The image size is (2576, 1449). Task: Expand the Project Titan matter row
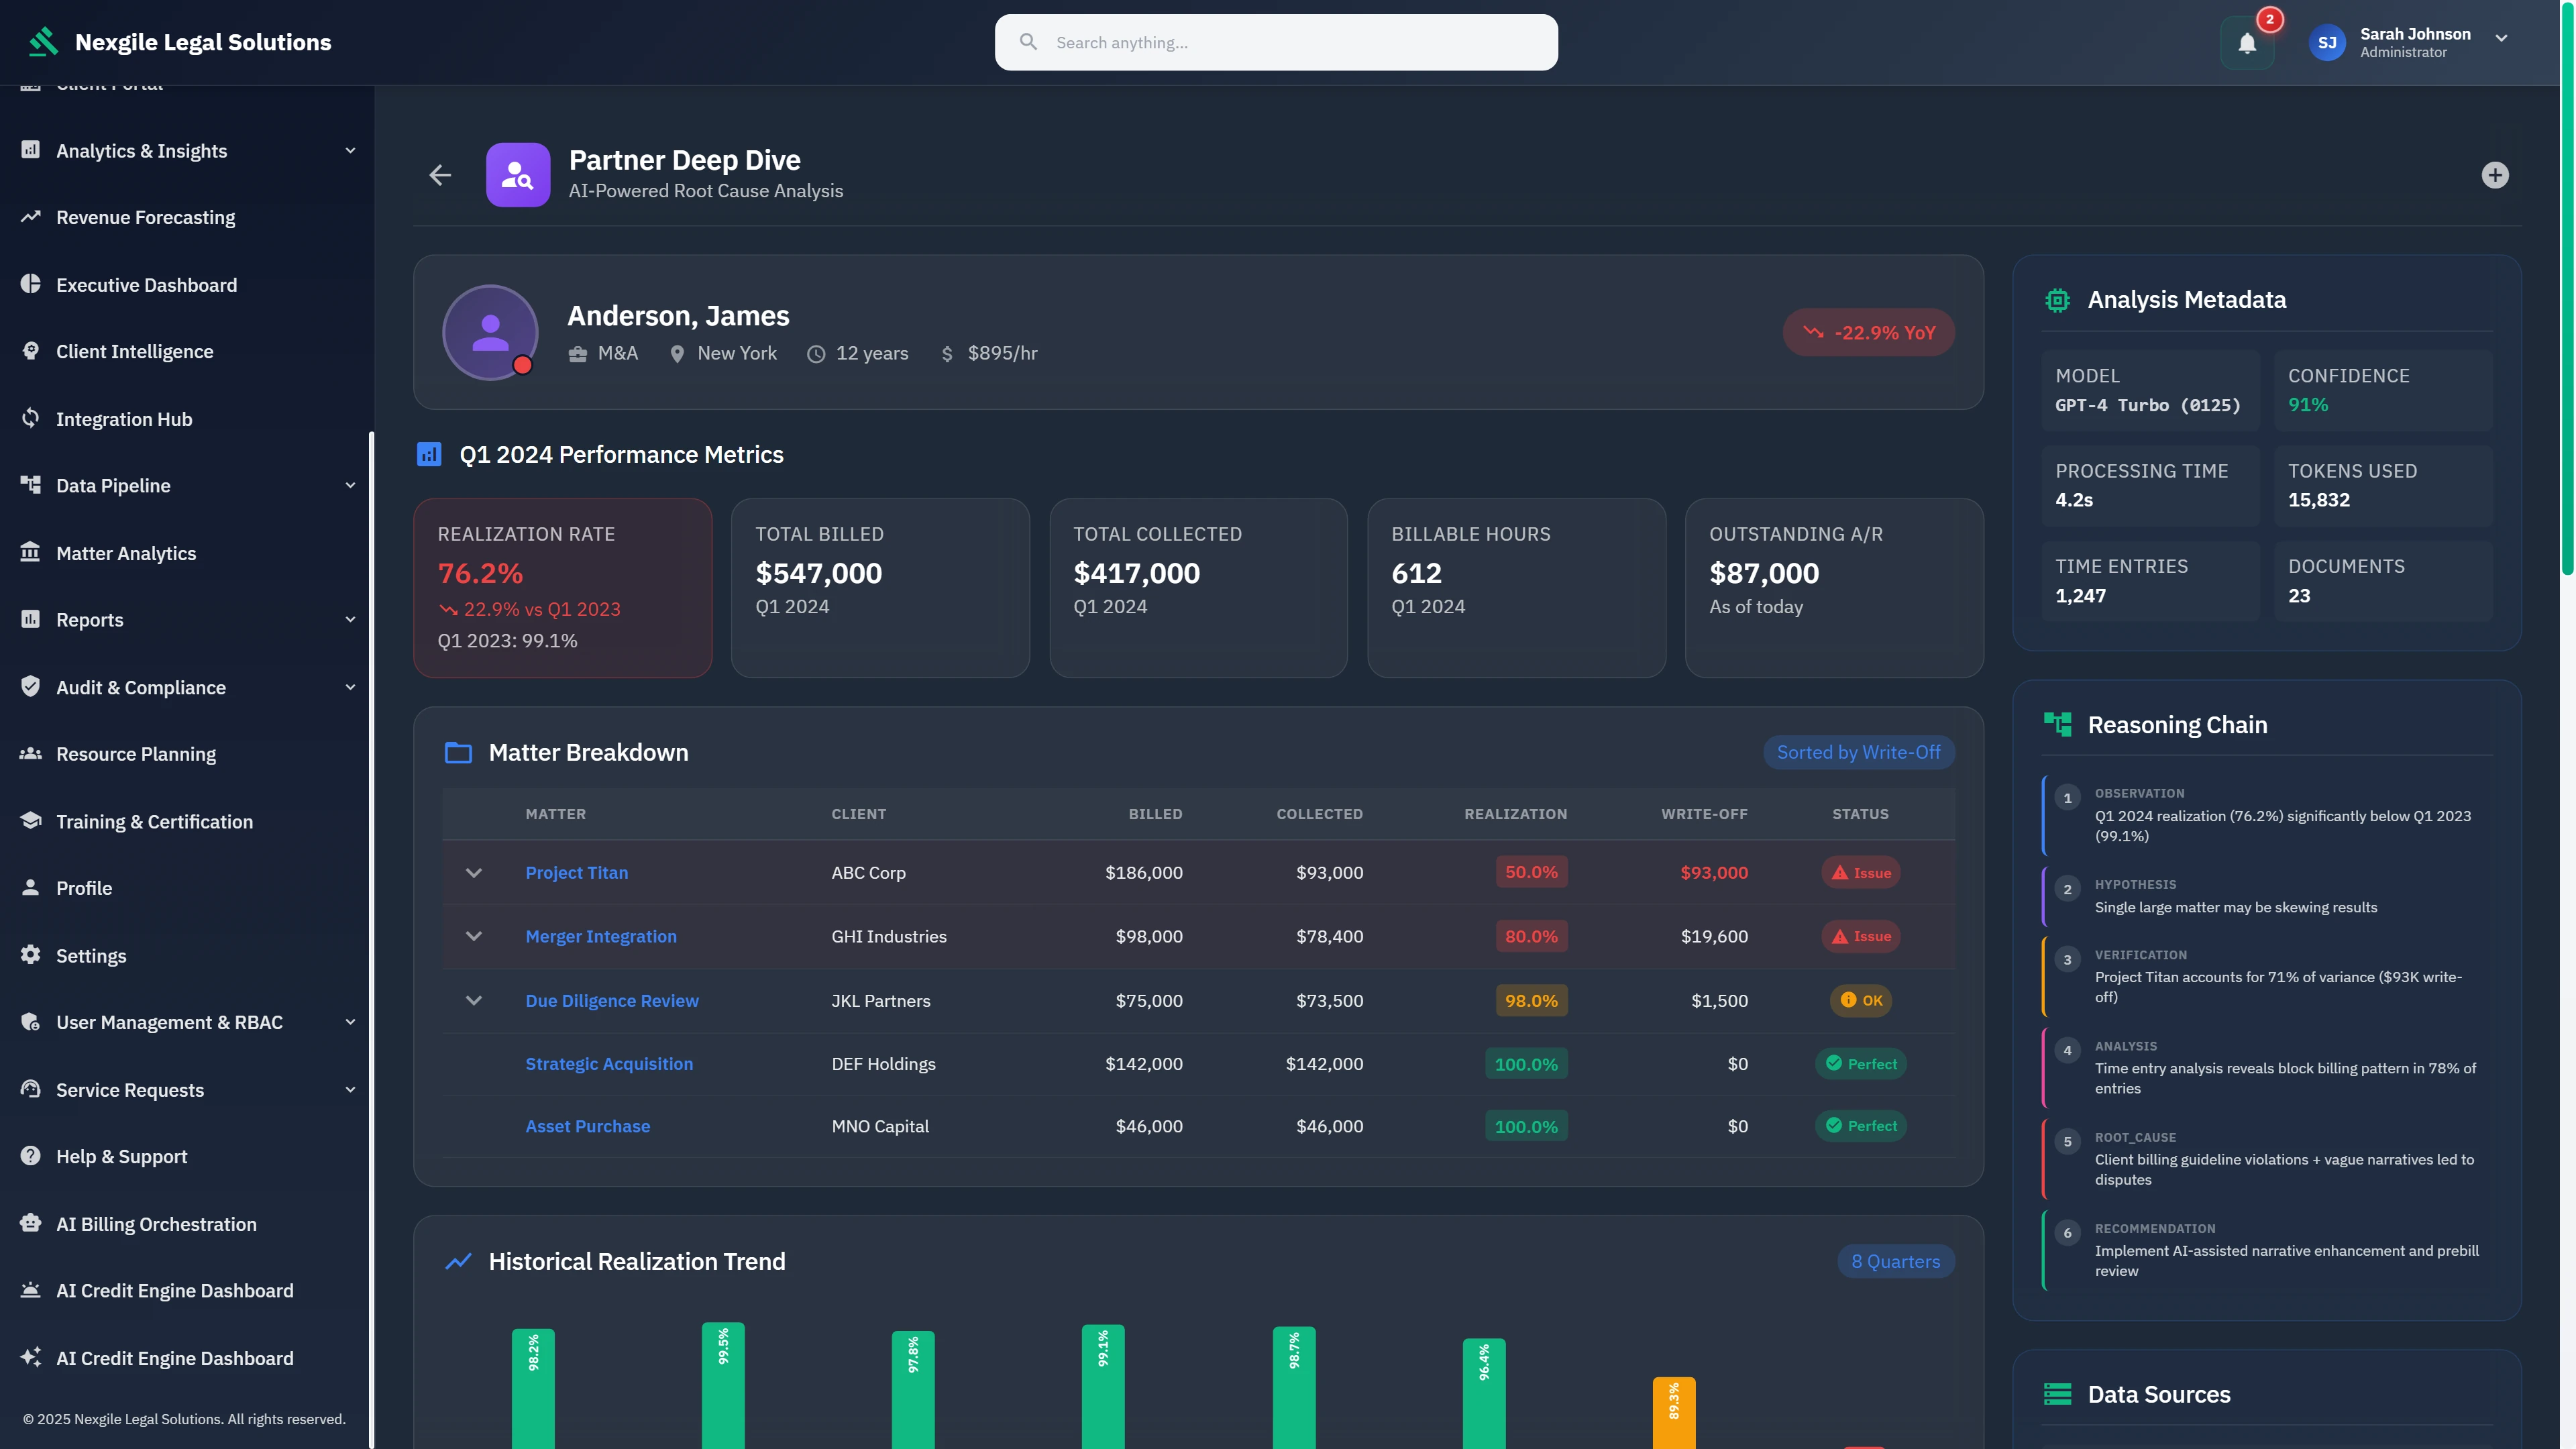click(x=474, y=871)
